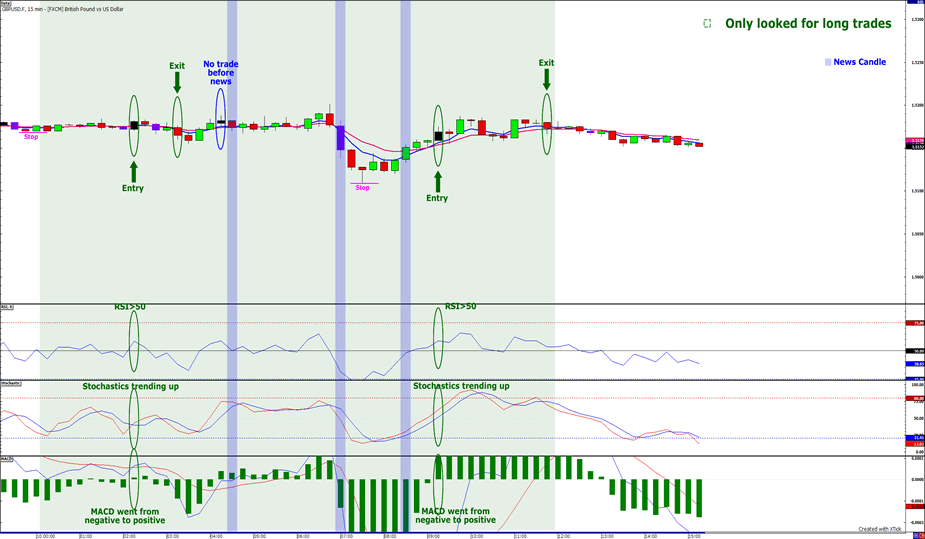
Task: Click the GBPUSD.F 15 min chart title
Action: 63,9
